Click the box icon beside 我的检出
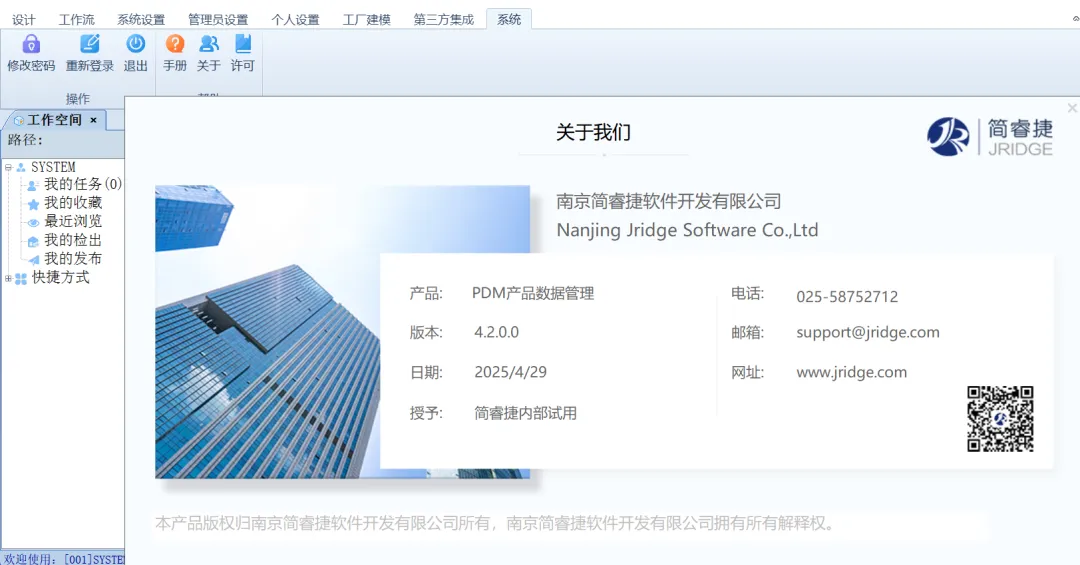1080x565 pixels. point(33,241)
